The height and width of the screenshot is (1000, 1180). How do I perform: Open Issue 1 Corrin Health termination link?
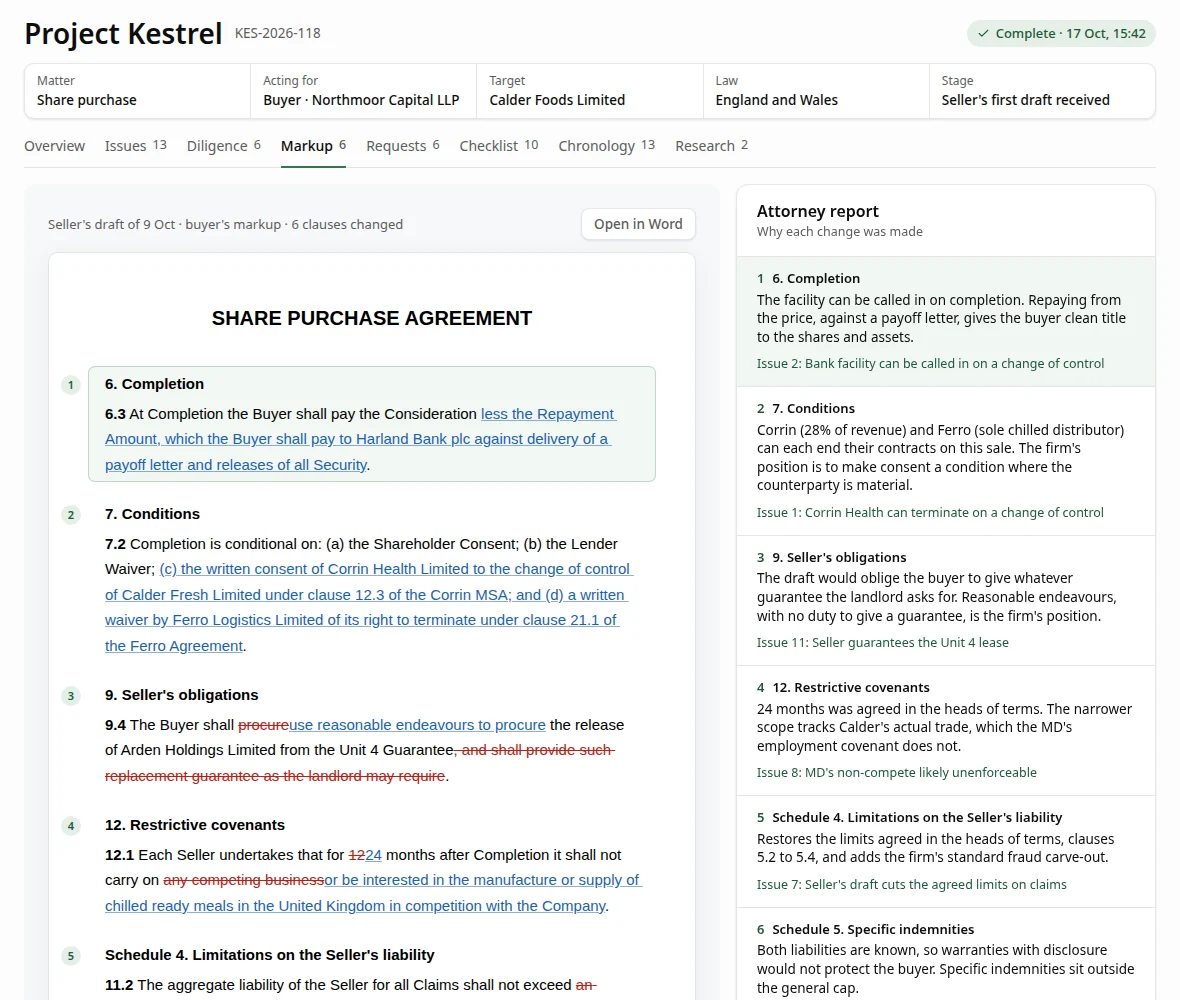click(x=930, y=512)
